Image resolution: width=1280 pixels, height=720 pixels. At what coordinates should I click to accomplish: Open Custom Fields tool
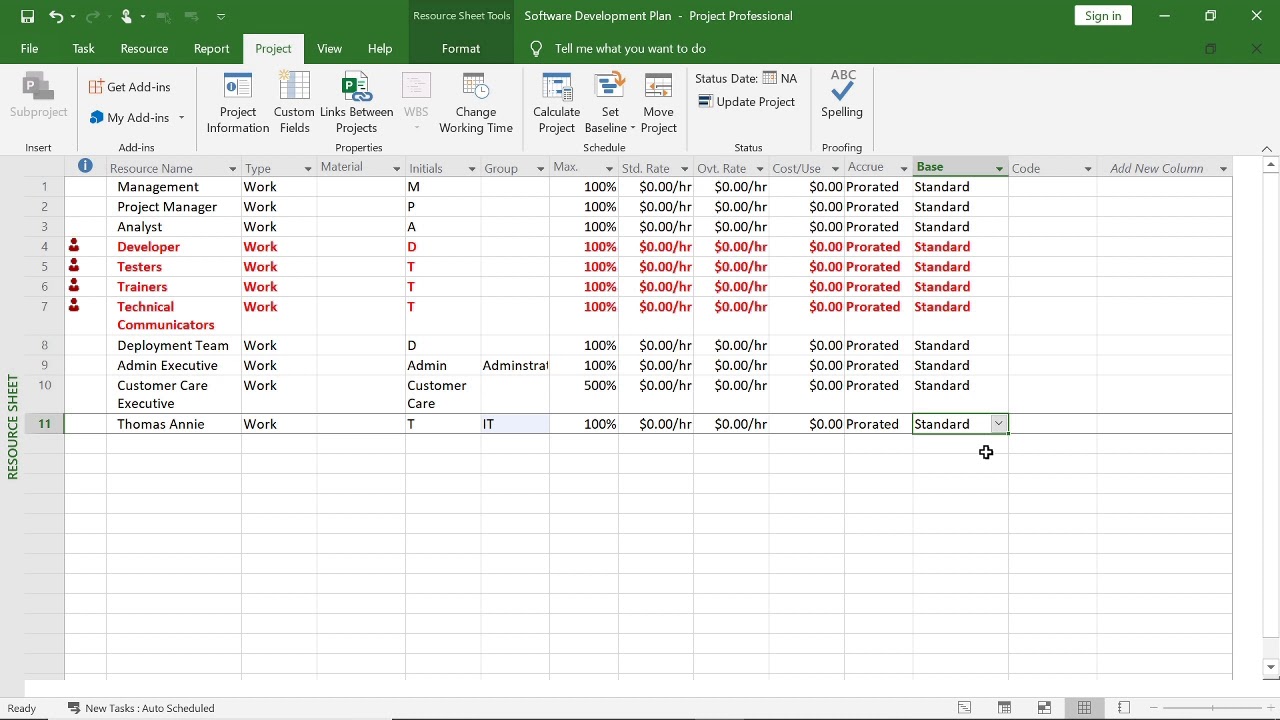tap(294, 103)
